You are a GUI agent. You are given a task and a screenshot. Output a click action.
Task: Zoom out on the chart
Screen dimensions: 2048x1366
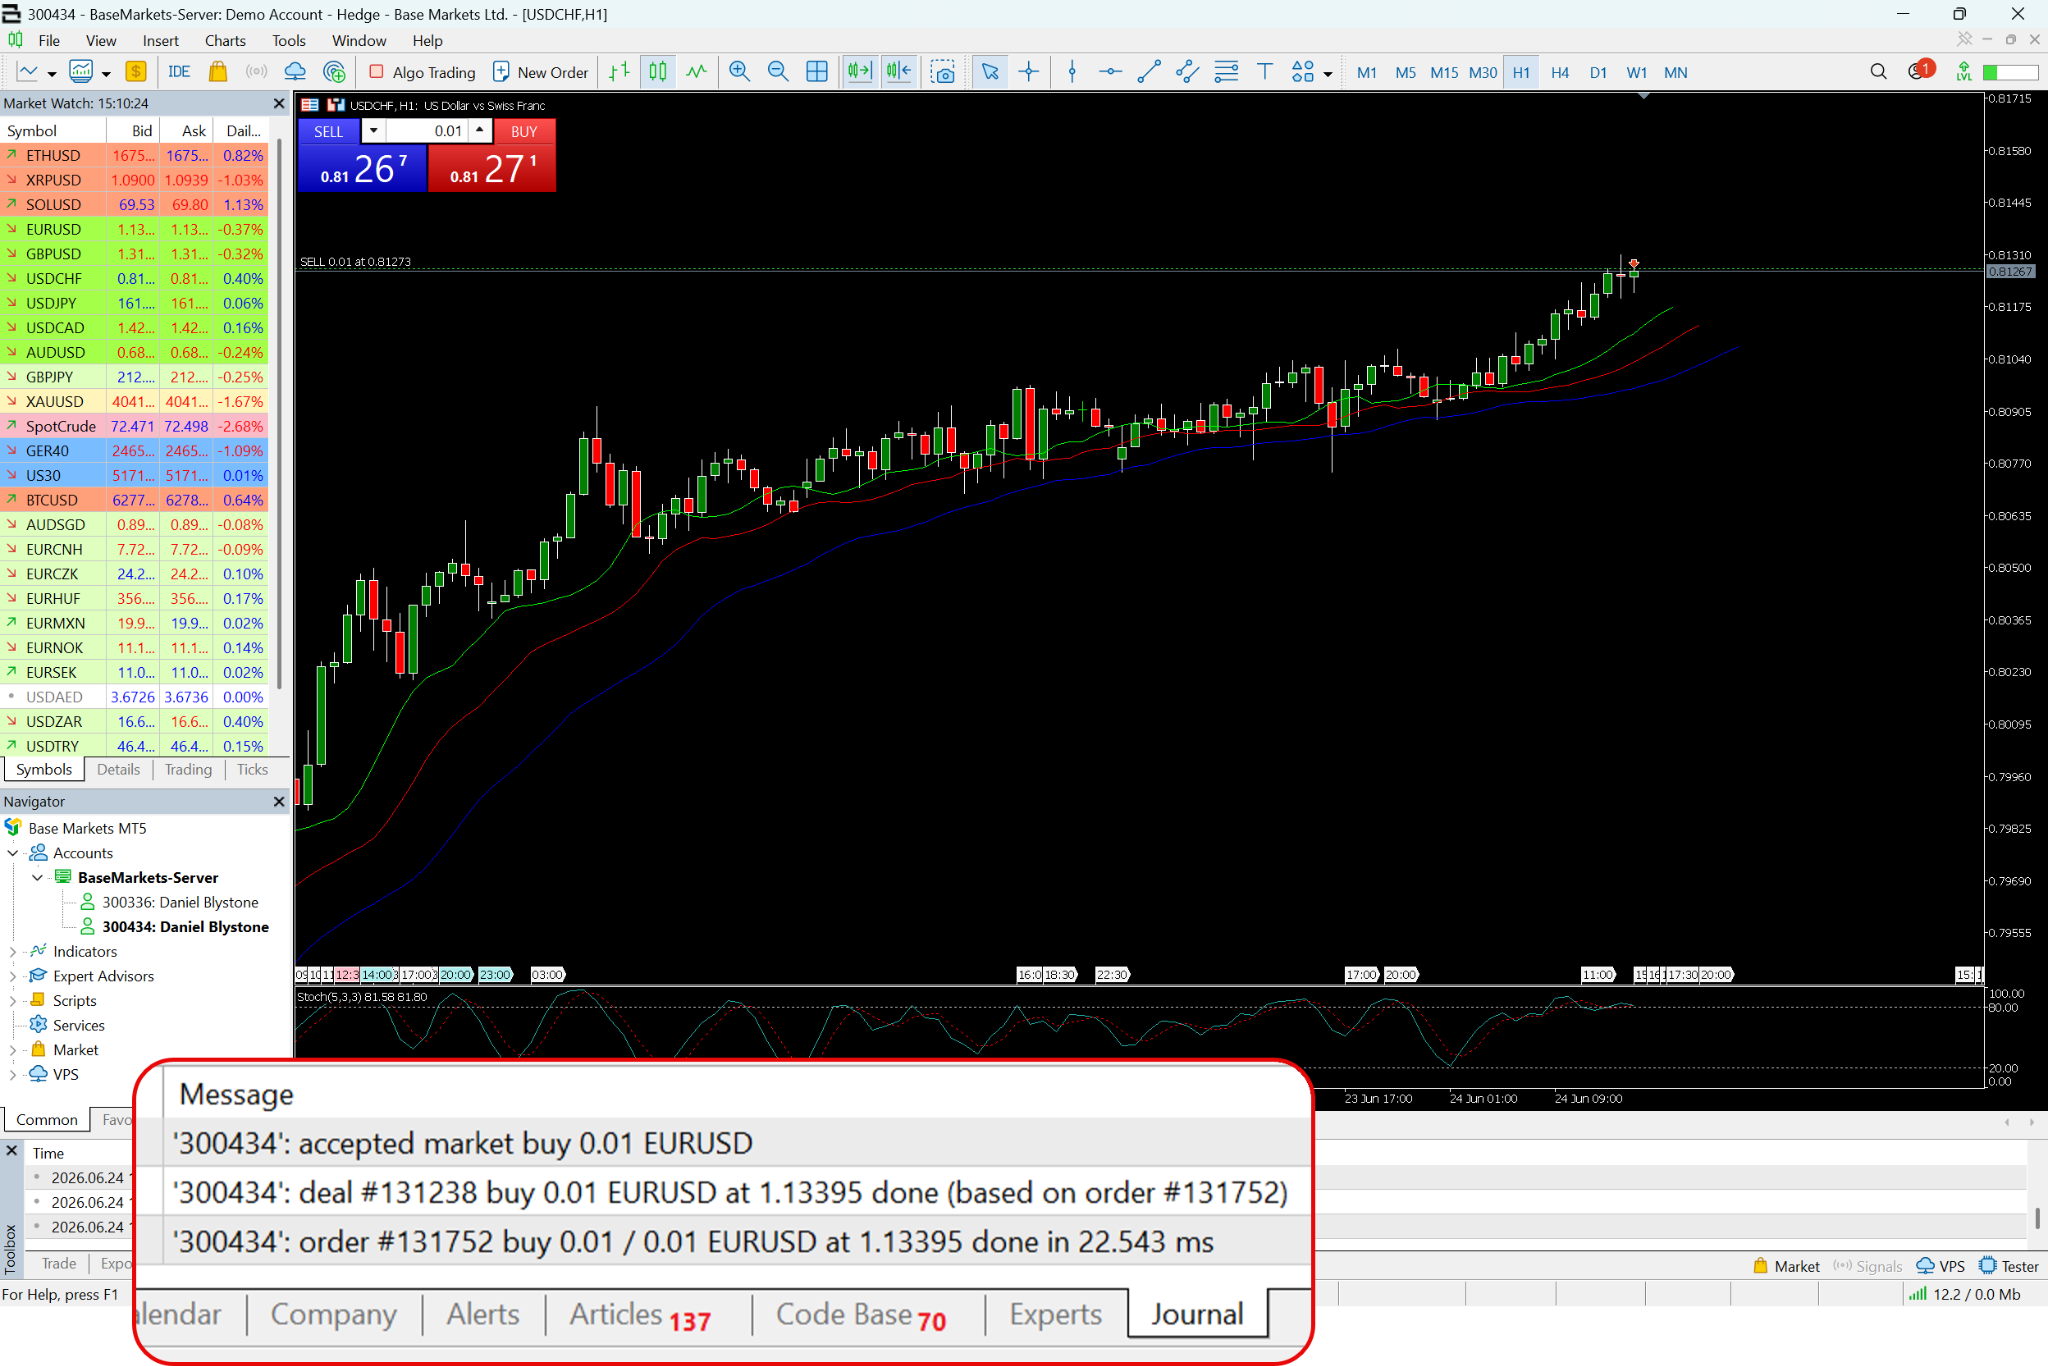[x=778, y=72]
